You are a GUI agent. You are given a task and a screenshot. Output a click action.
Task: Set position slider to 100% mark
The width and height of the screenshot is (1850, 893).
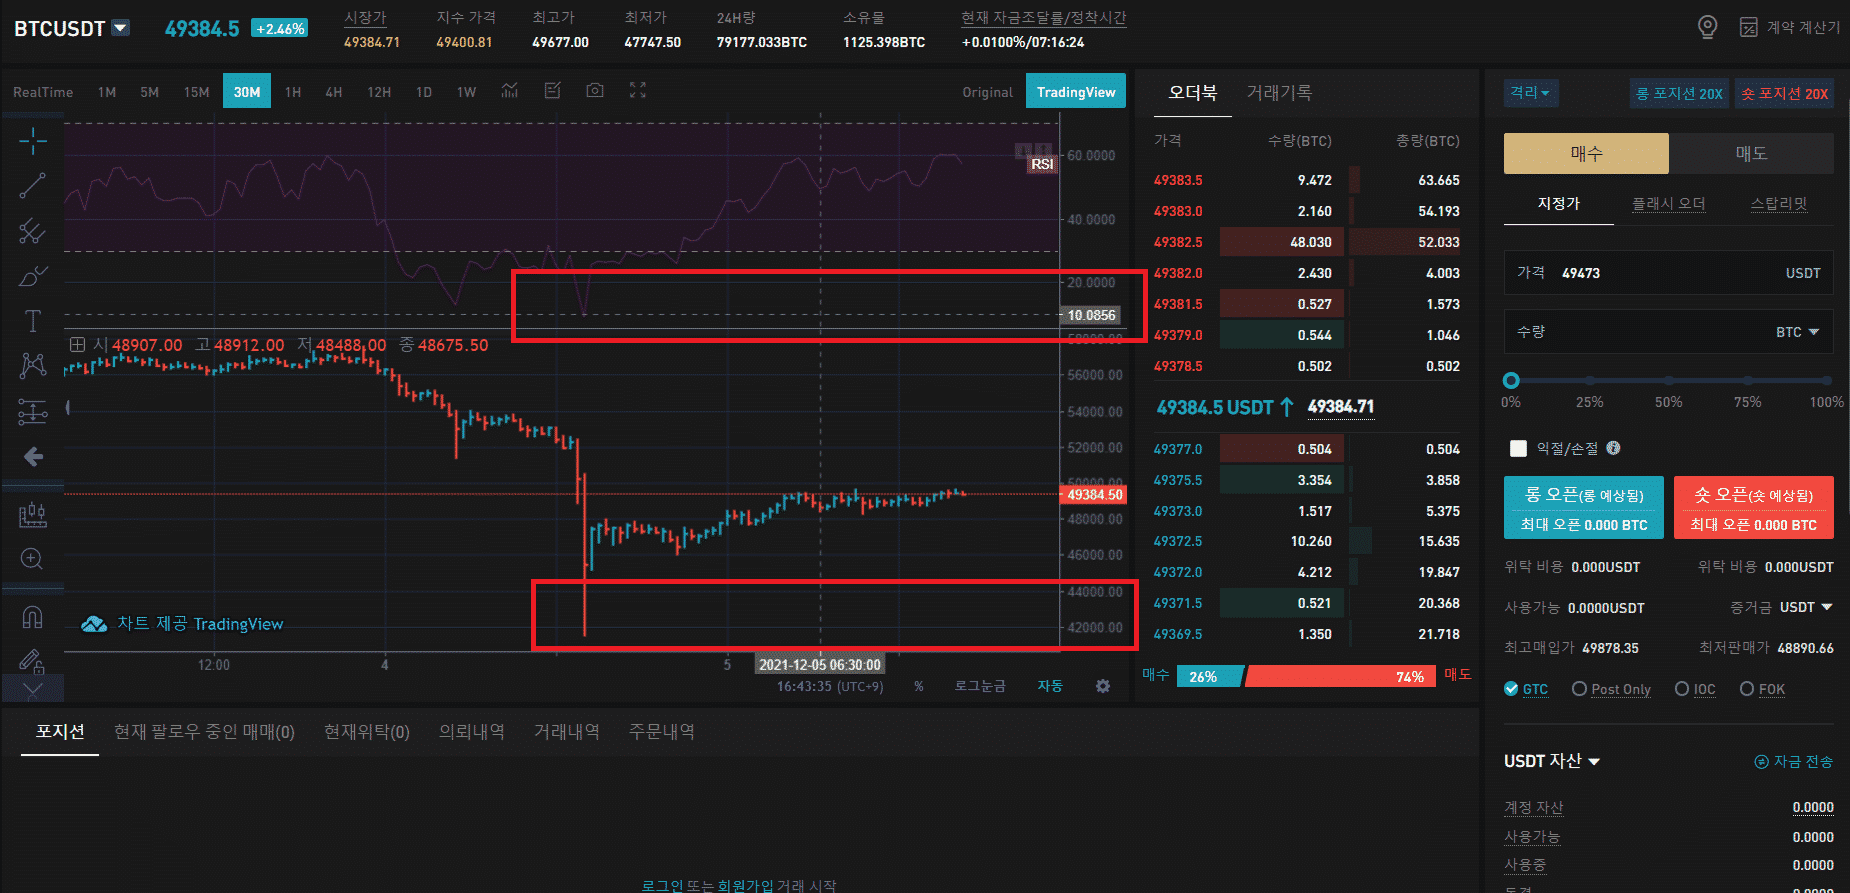pyautogui.click(x=1827, y=381)
